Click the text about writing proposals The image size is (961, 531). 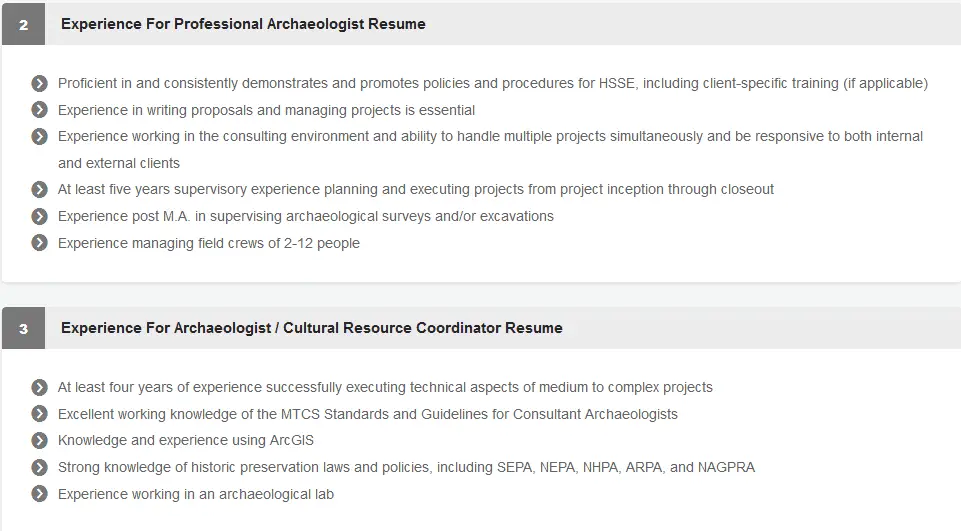point(266,110)
